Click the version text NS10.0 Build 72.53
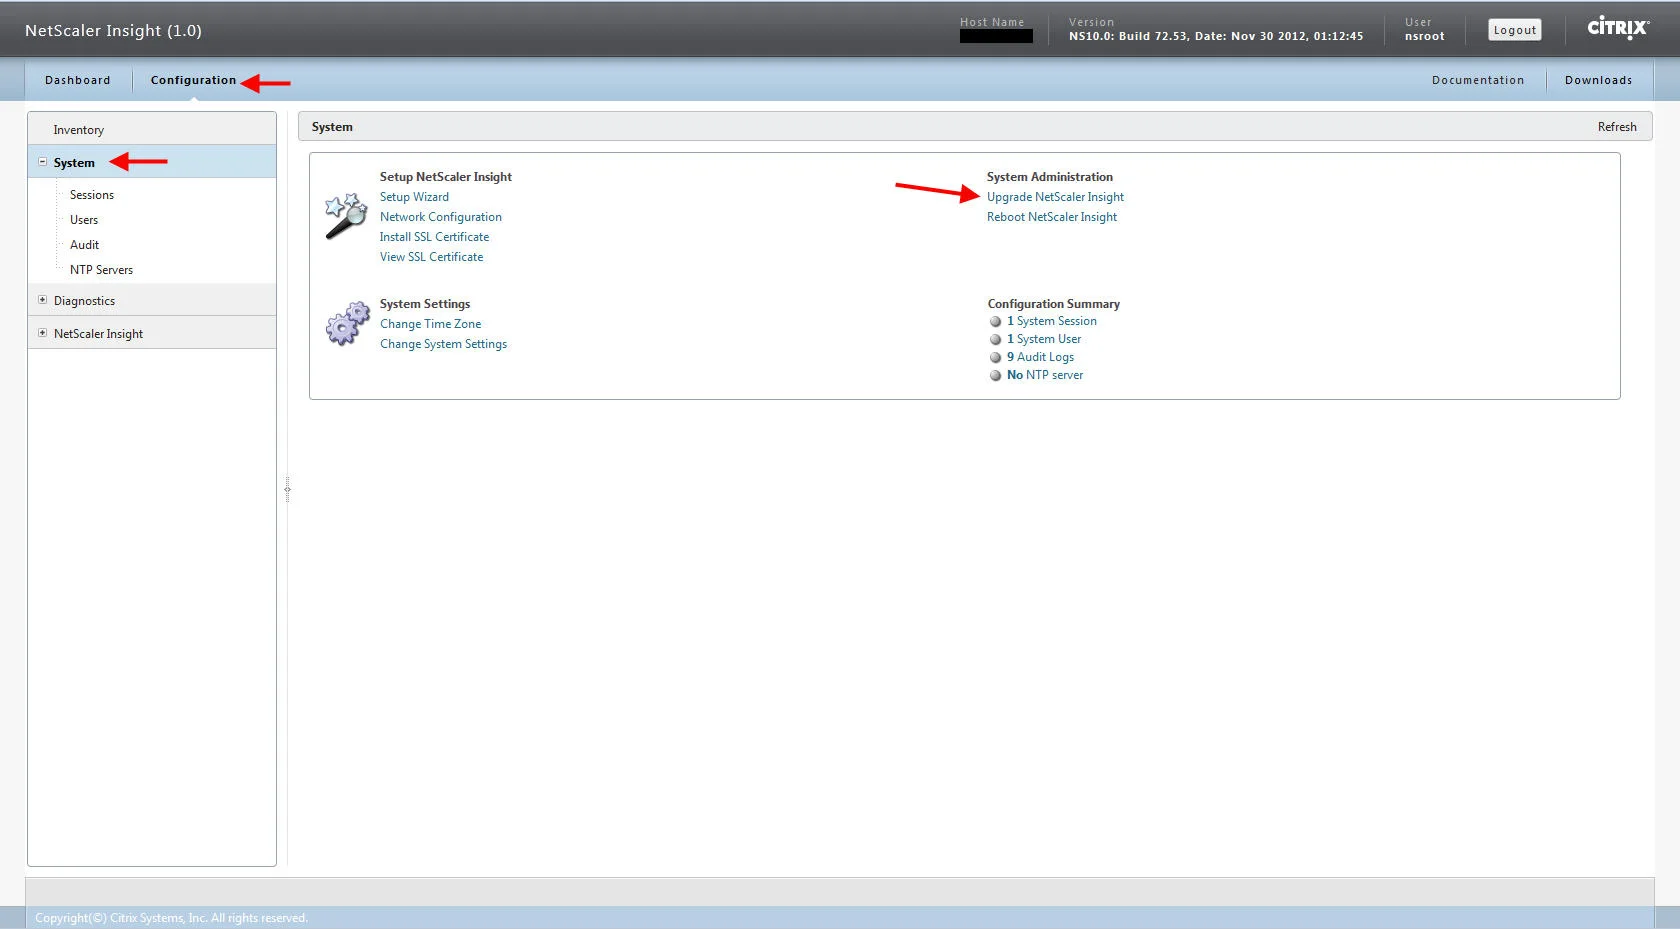The height and width of the screenshot is (929, 1680). coord(1216,36)
